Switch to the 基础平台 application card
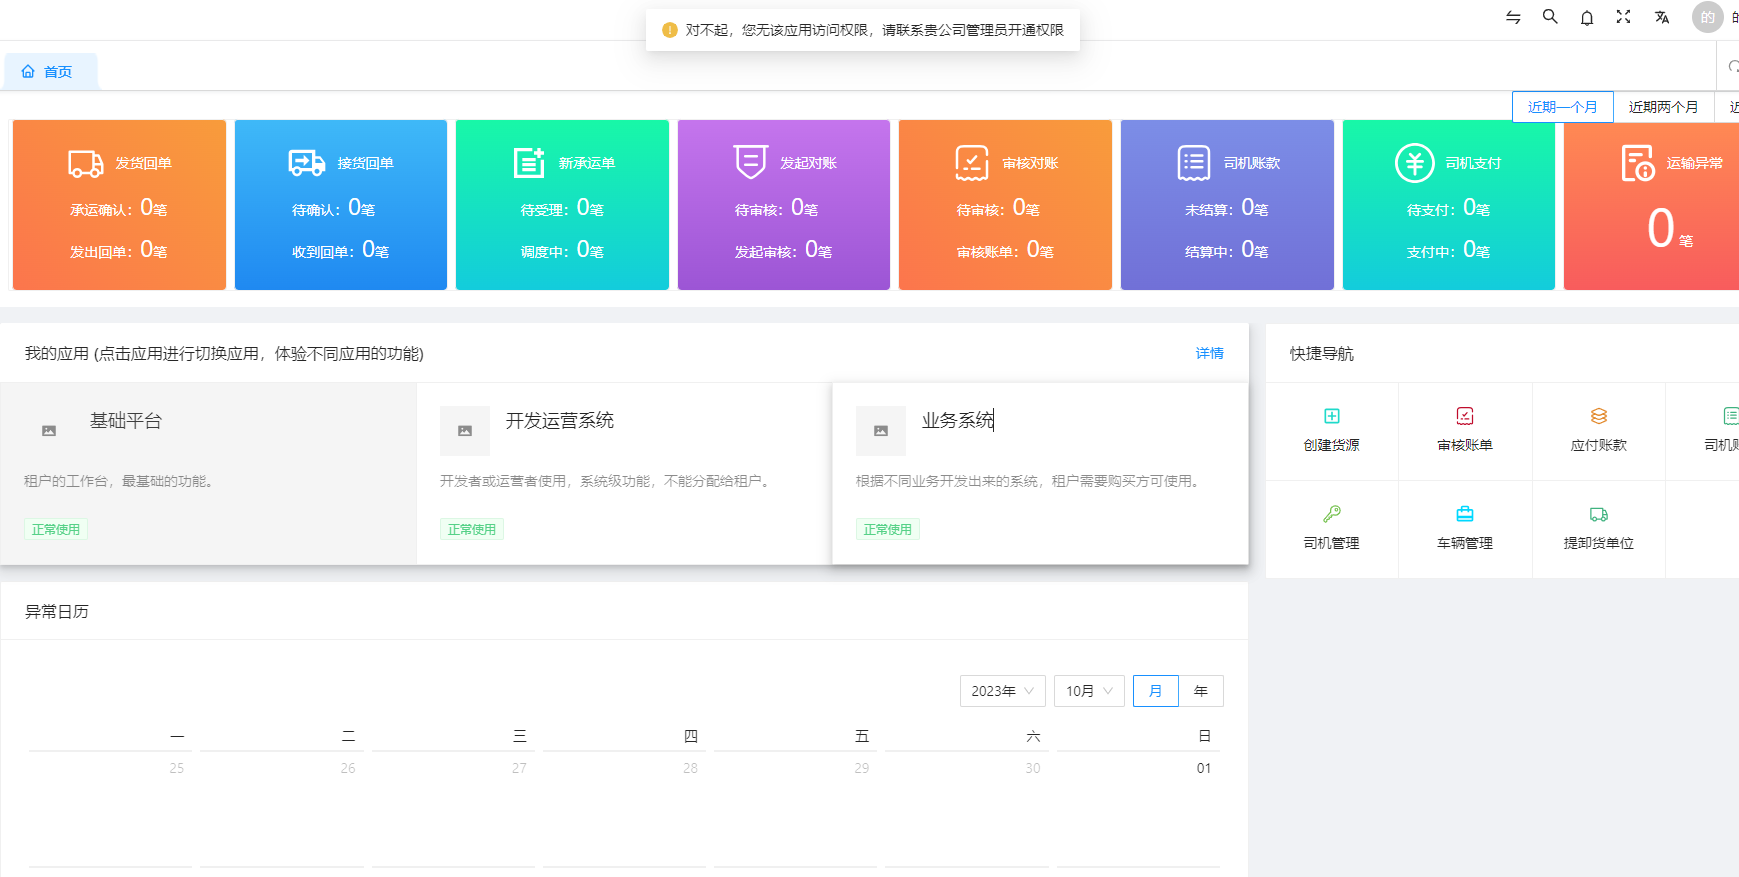This screenshot has height=877, width=1739. coord(208,473)
